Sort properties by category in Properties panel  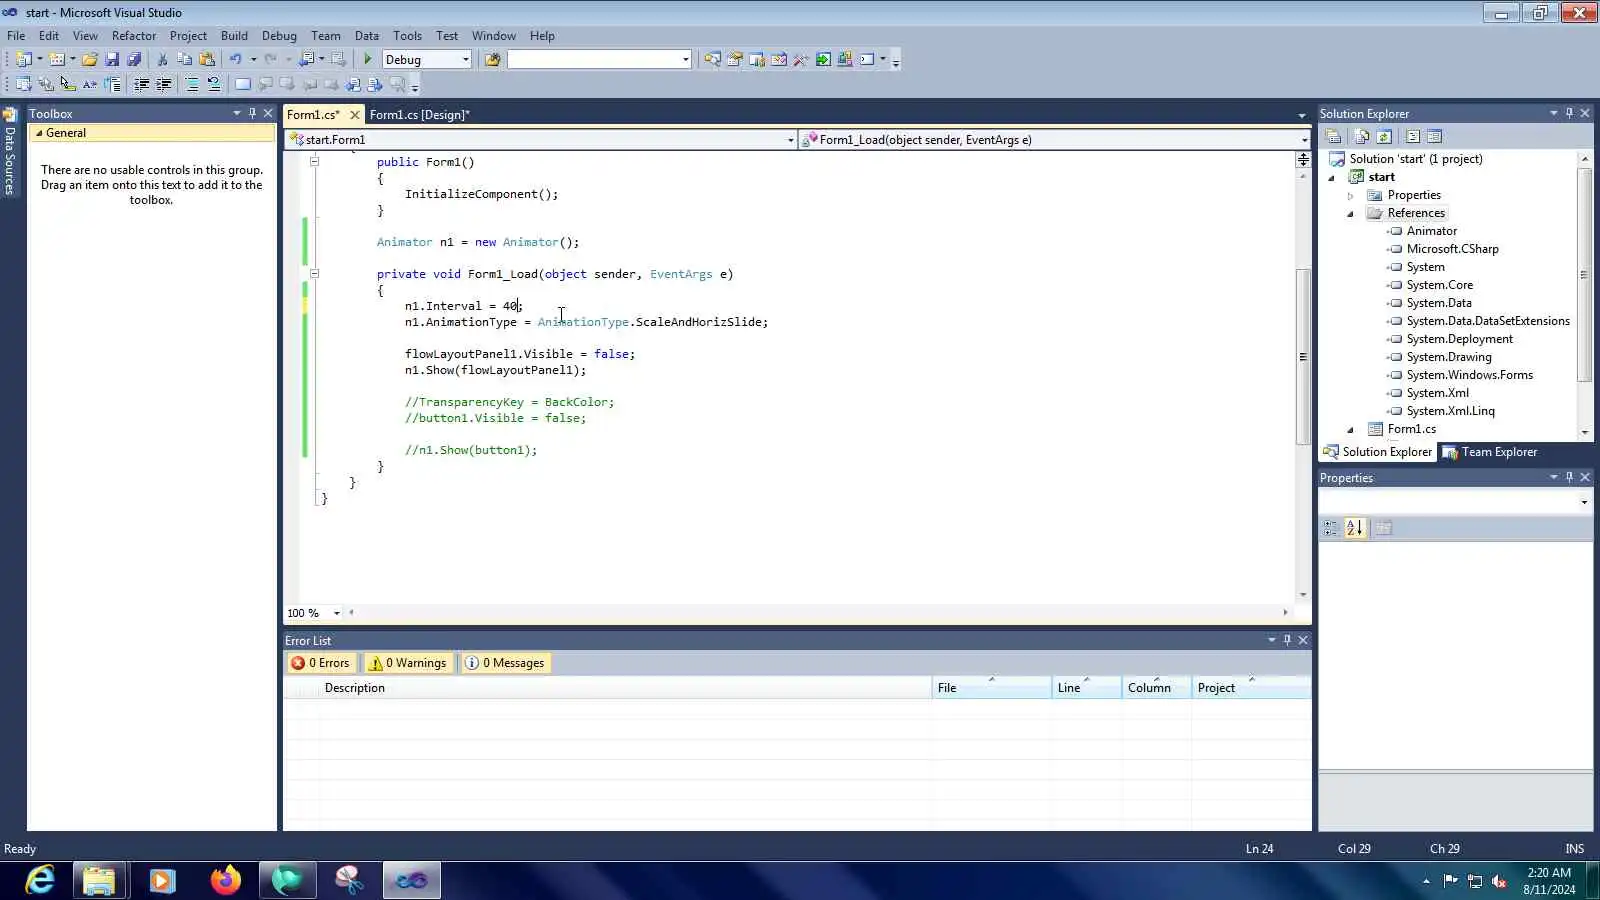click(1331, 528)
